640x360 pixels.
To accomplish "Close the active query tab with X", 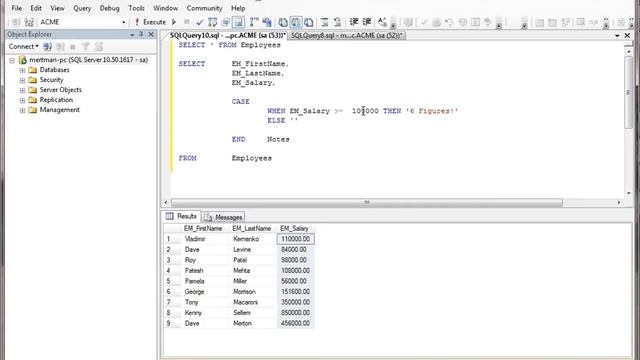I will pos(627,36).
